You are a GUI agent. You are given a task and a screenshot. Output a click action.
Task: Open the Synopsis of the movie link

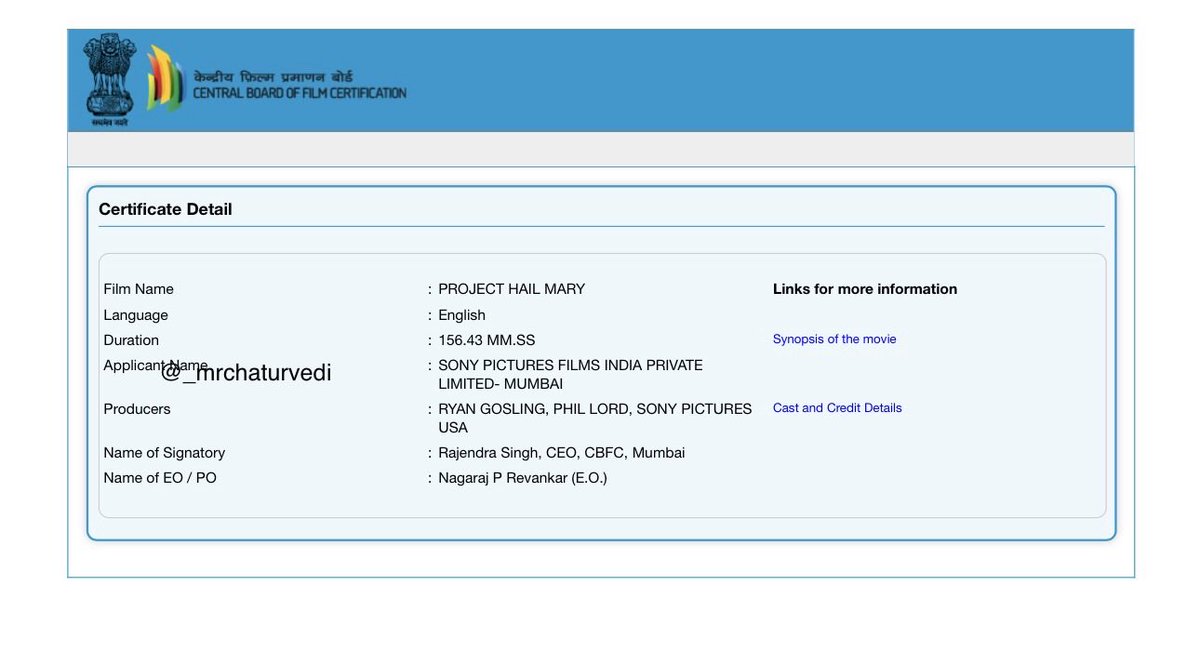(834, 339)
